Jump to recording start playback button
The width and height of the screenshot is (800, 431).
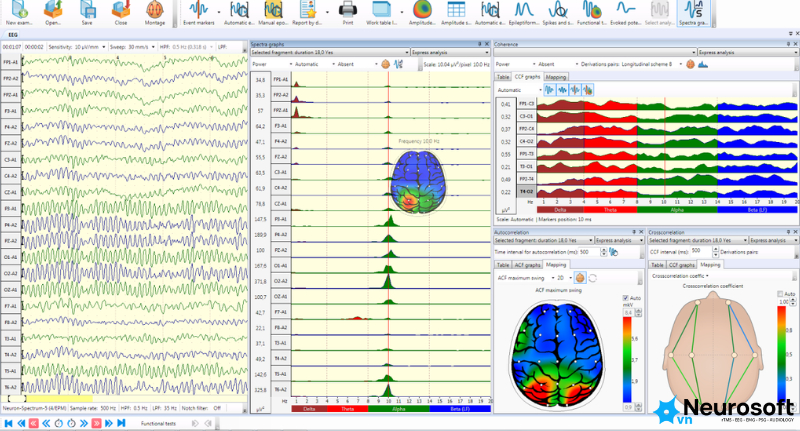coord(8,423)
